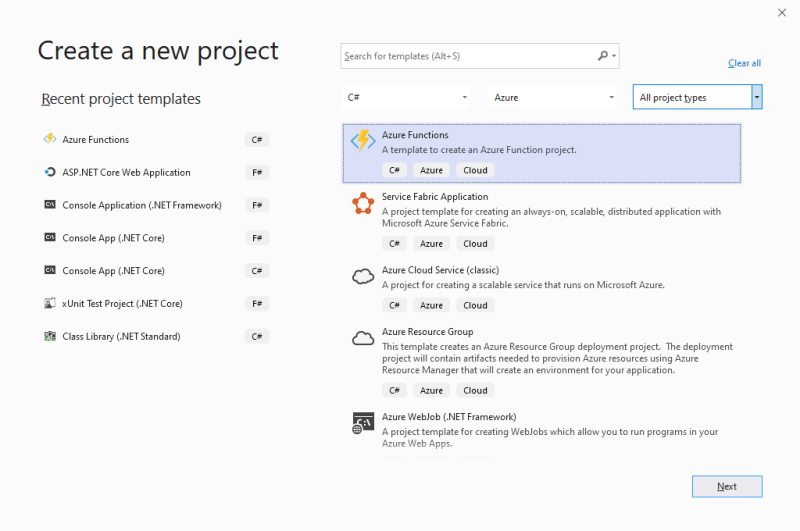
Task: Click the Azure WebJob description text
Action: click(x=549, y=437)
